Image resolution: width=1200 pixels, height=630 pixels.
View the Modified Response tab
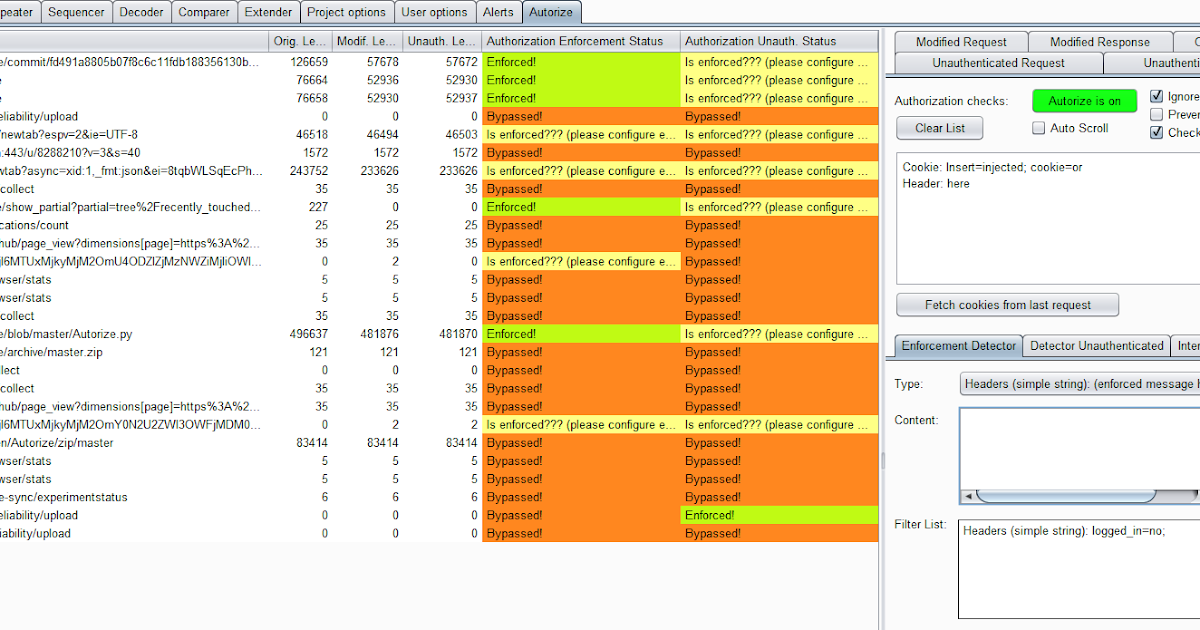pyautogui.click(x=1100, y=41)
